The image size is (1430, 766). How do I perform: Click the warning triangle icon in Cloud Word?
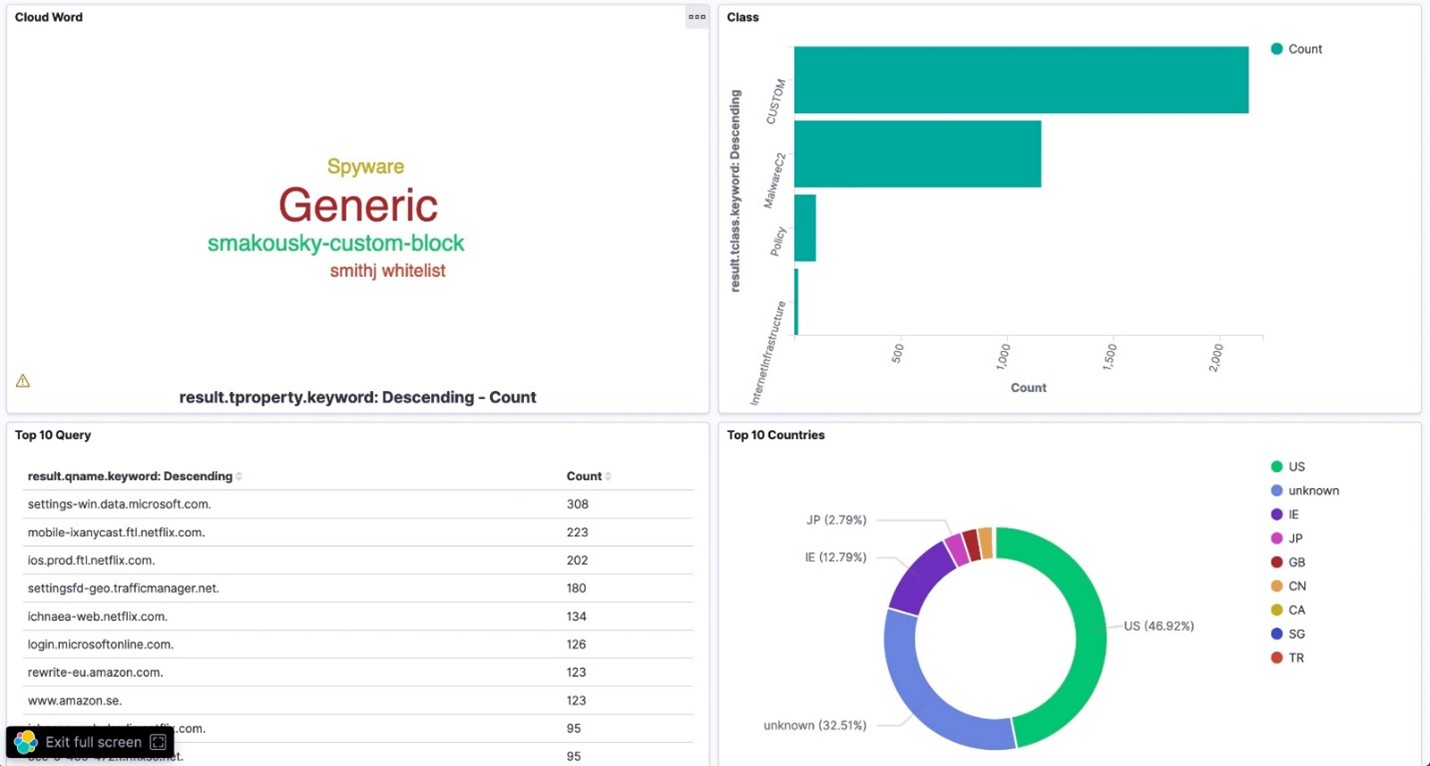23,381
